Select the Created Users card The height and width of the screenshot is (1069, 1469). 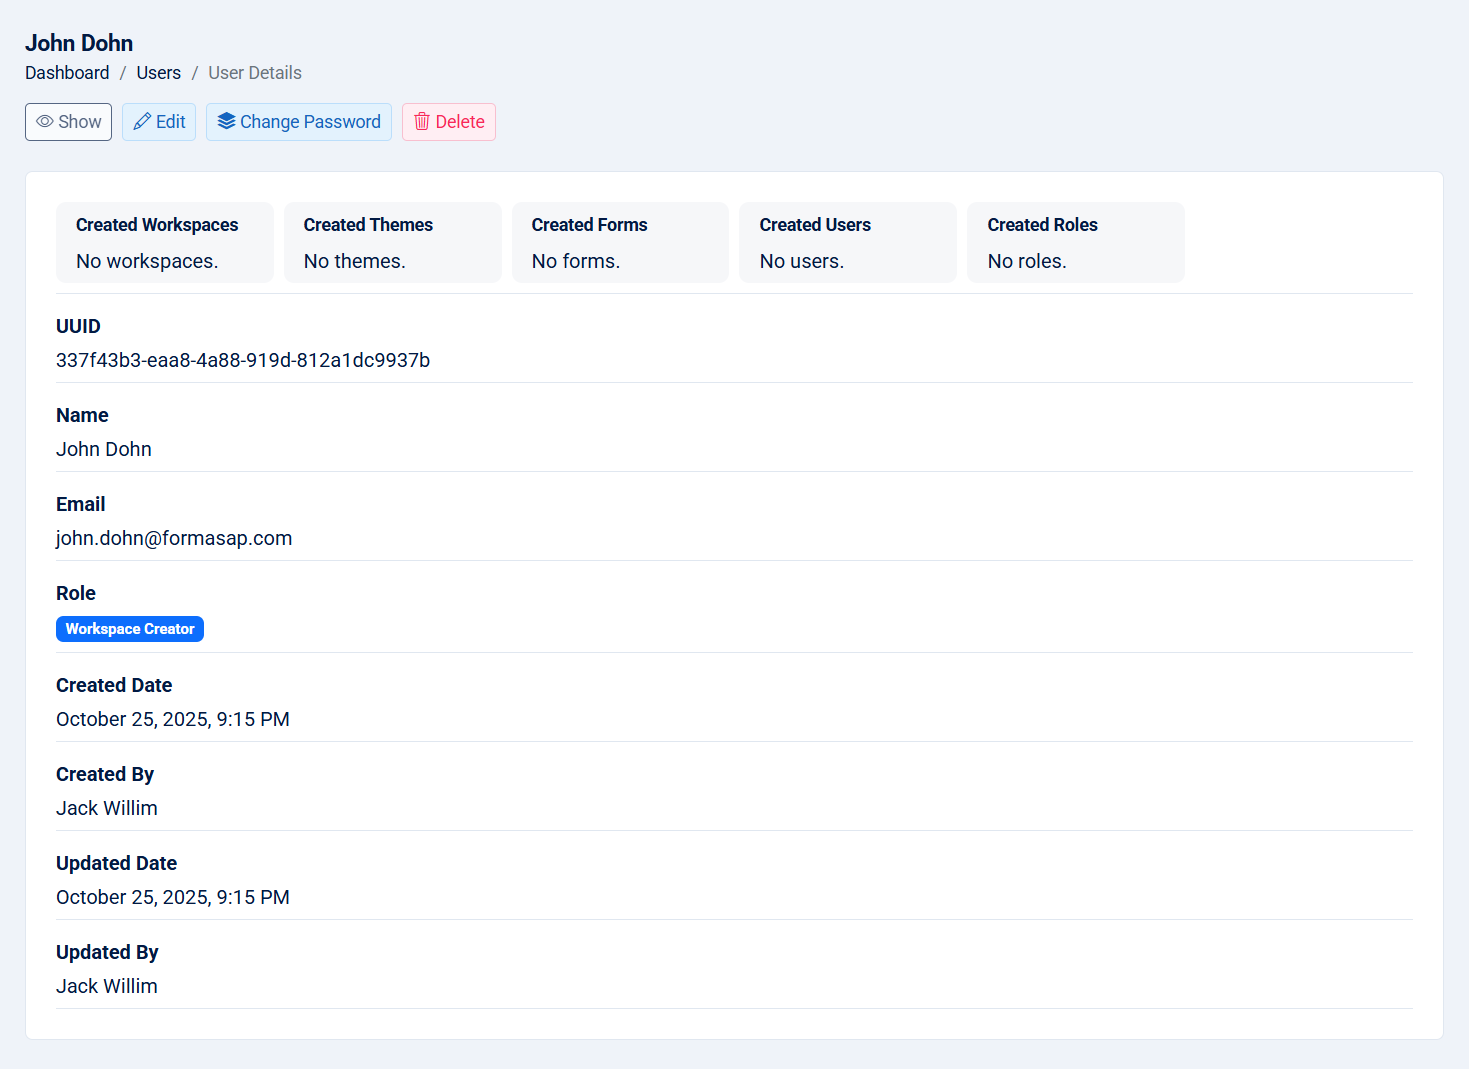click(x=847, y=243)
